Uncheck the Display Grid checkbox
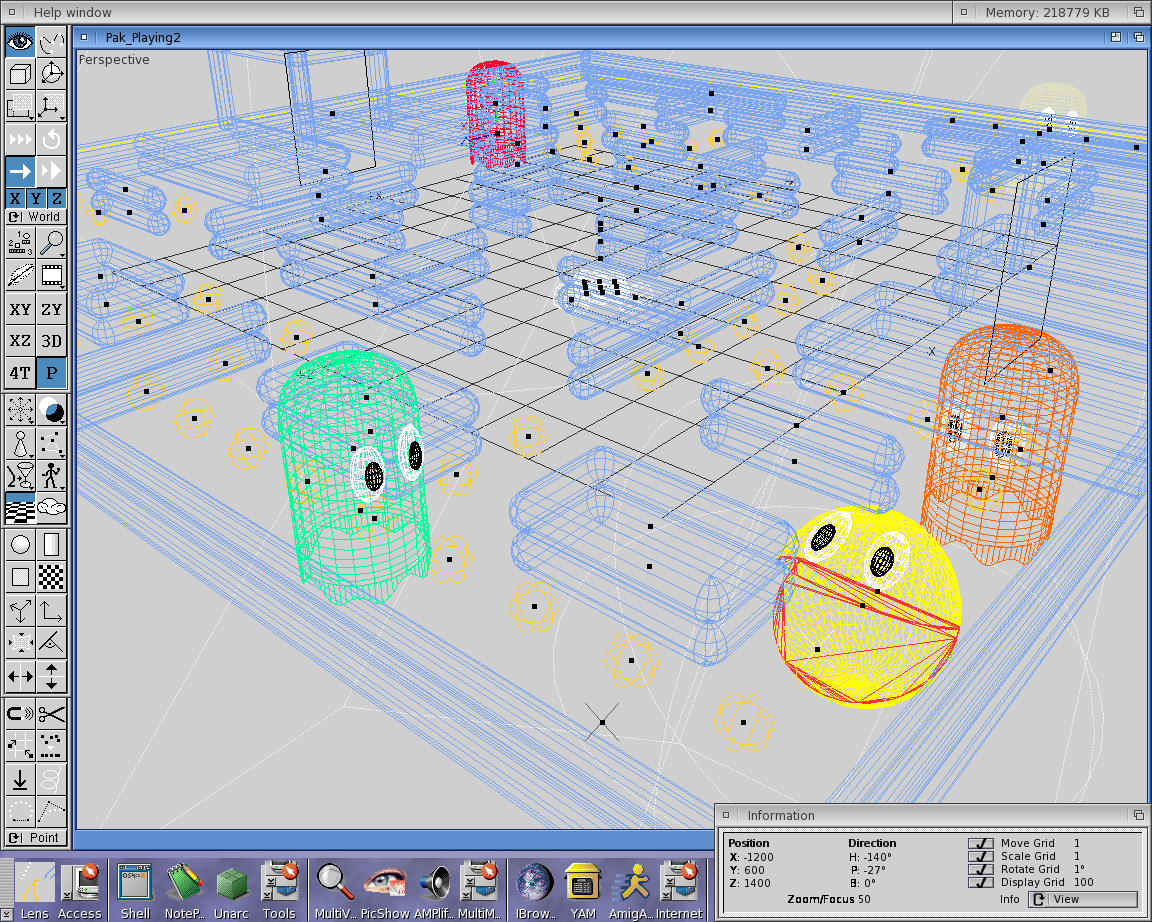The height and width of the screenshot is (922, 1152). pyautogui.click(x=980, y=882)
